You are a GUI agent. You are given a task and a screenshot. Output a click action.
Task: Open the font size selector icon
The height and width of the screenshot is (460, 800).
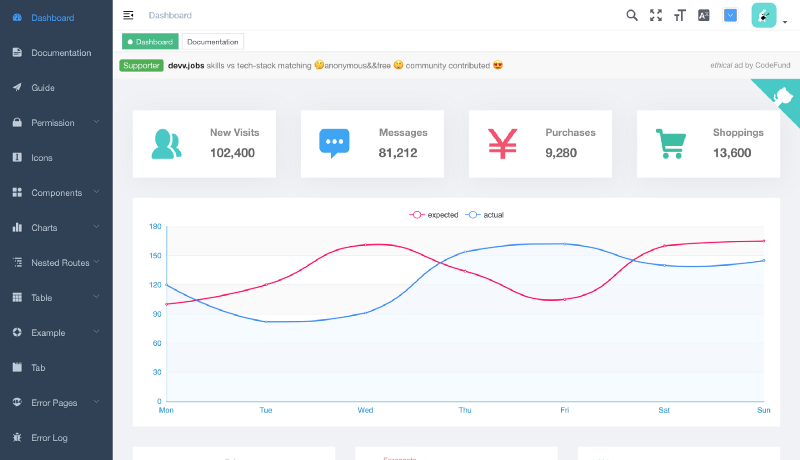point(680,15)
